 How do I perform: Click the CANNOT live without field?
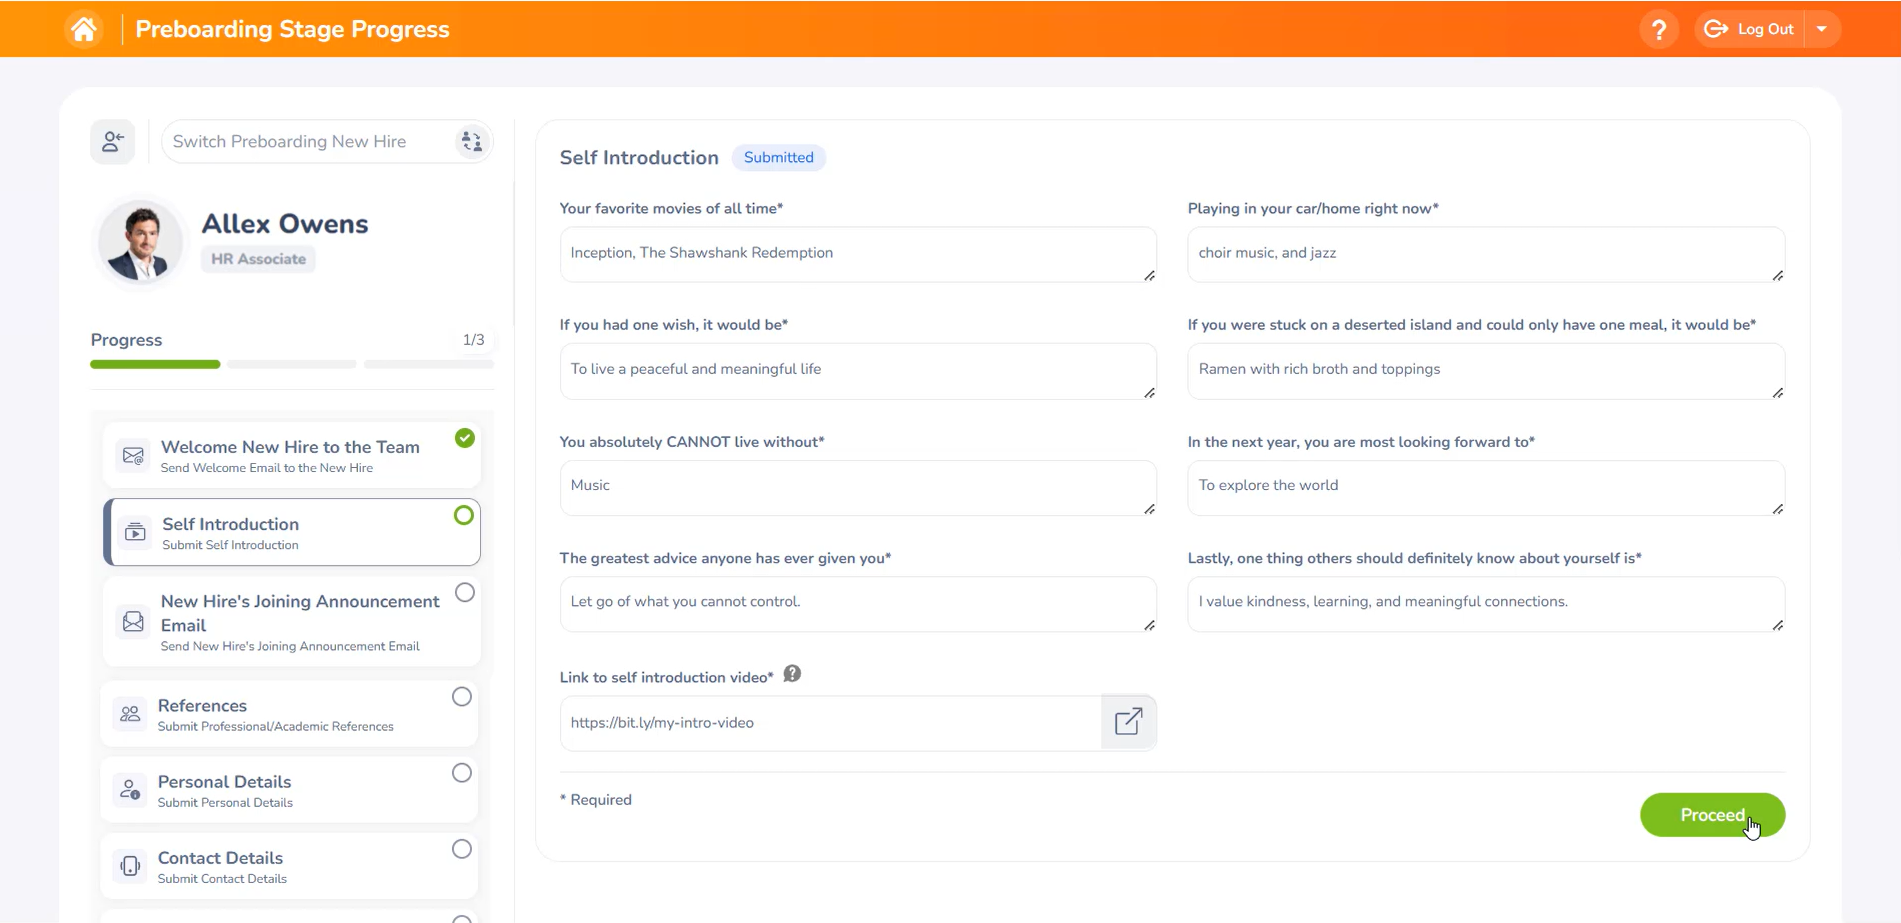[x=858, y=487]
